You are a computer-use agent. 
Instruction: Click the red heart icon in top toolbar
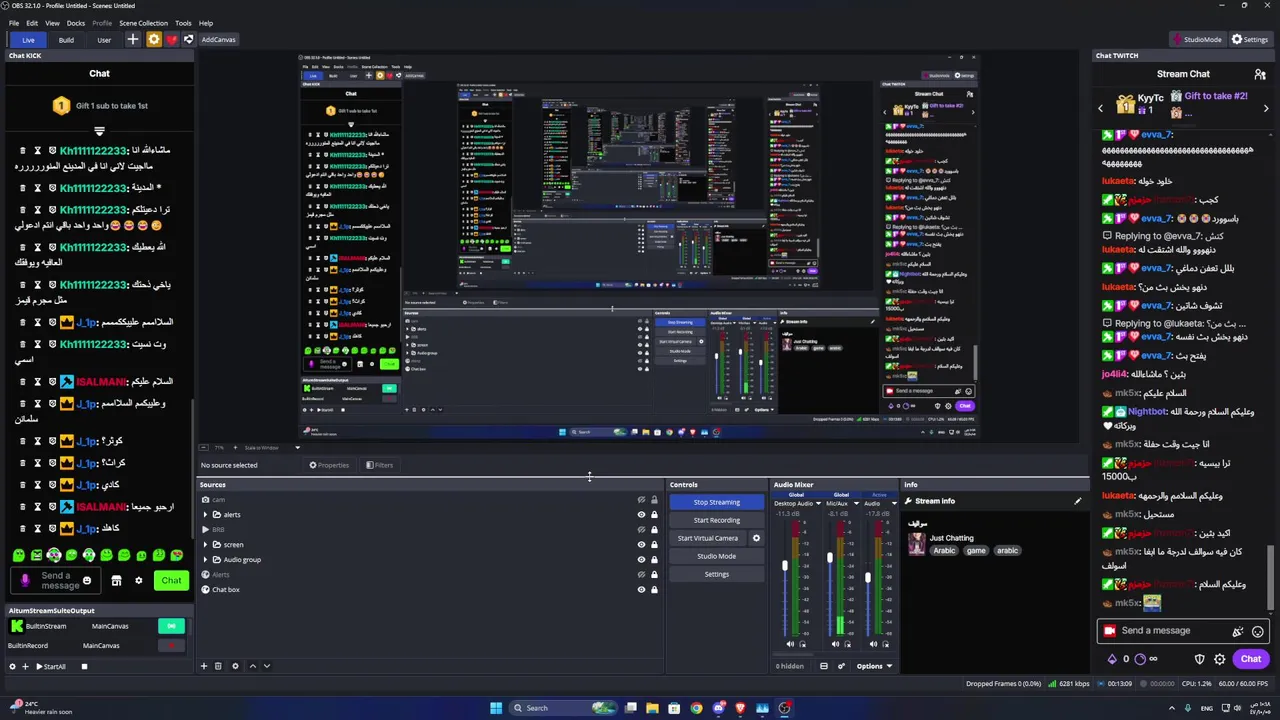[x=171, y=40]
